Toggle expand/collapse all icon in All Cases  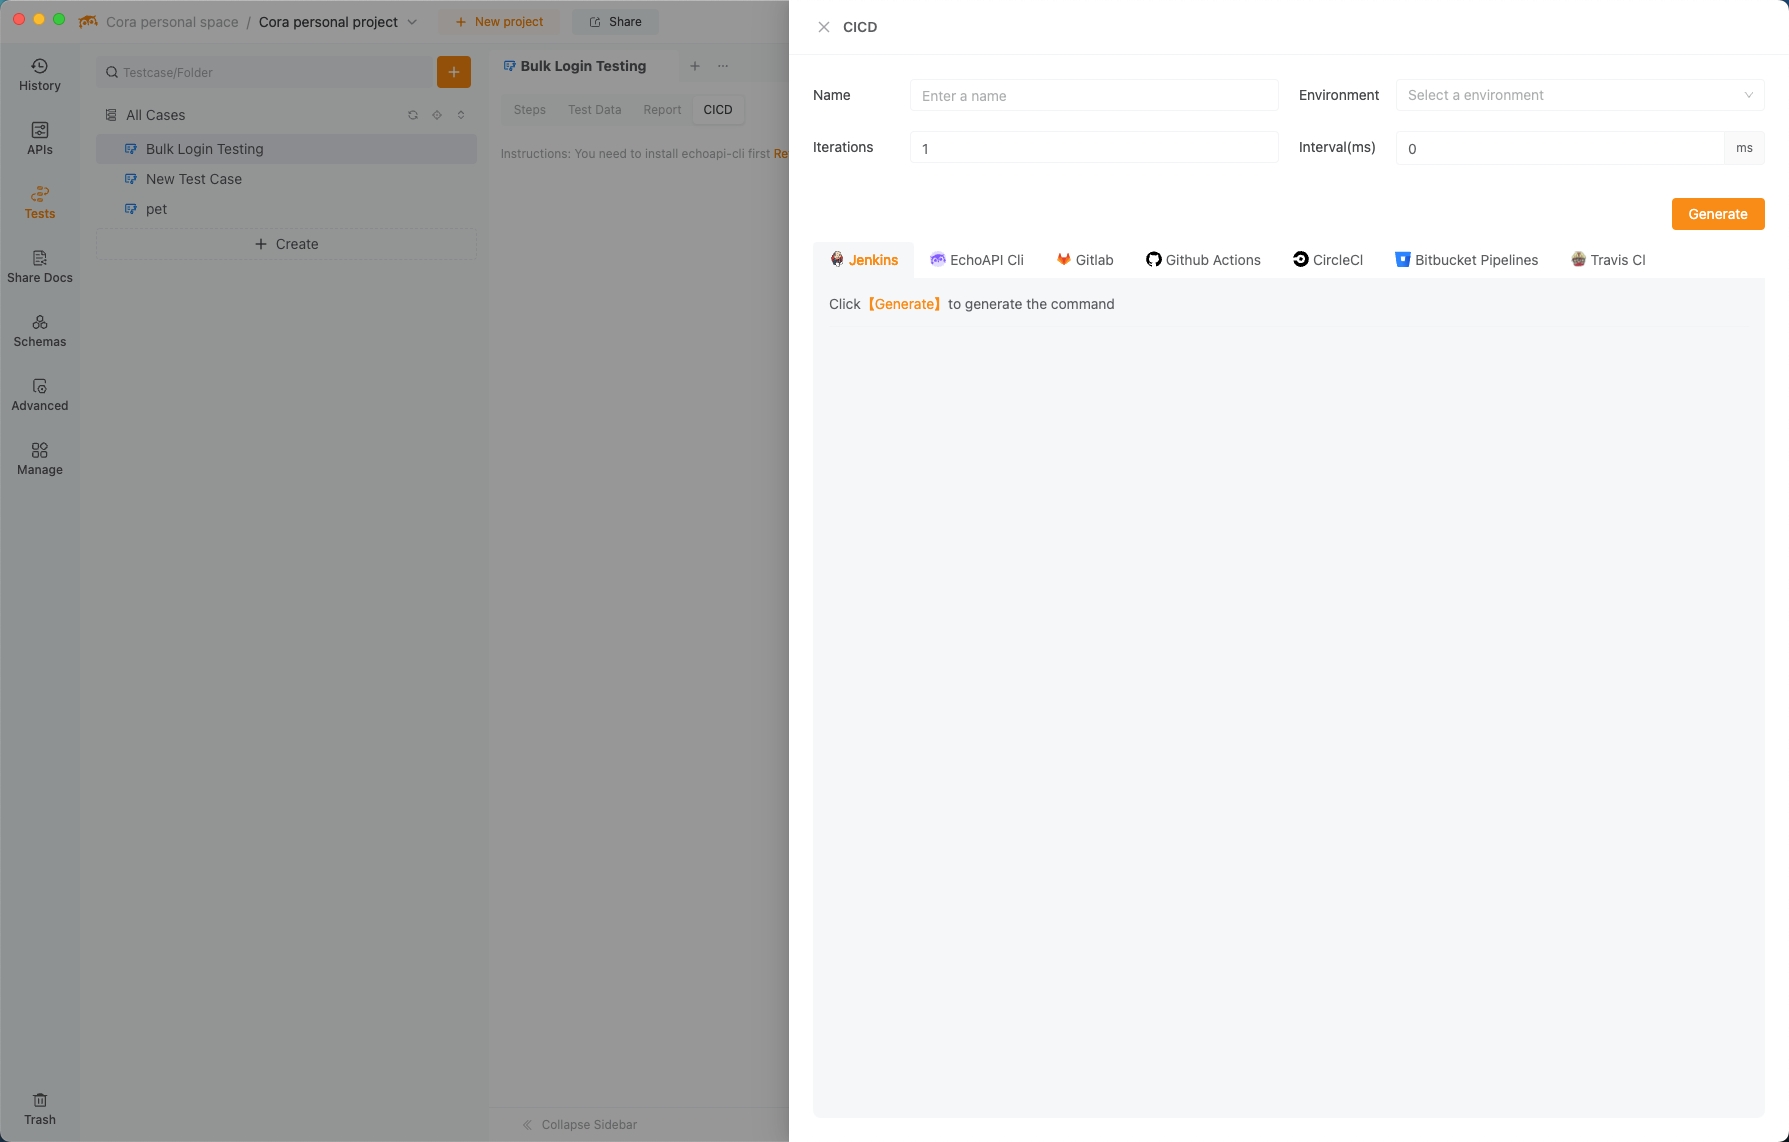click(461, 115)
